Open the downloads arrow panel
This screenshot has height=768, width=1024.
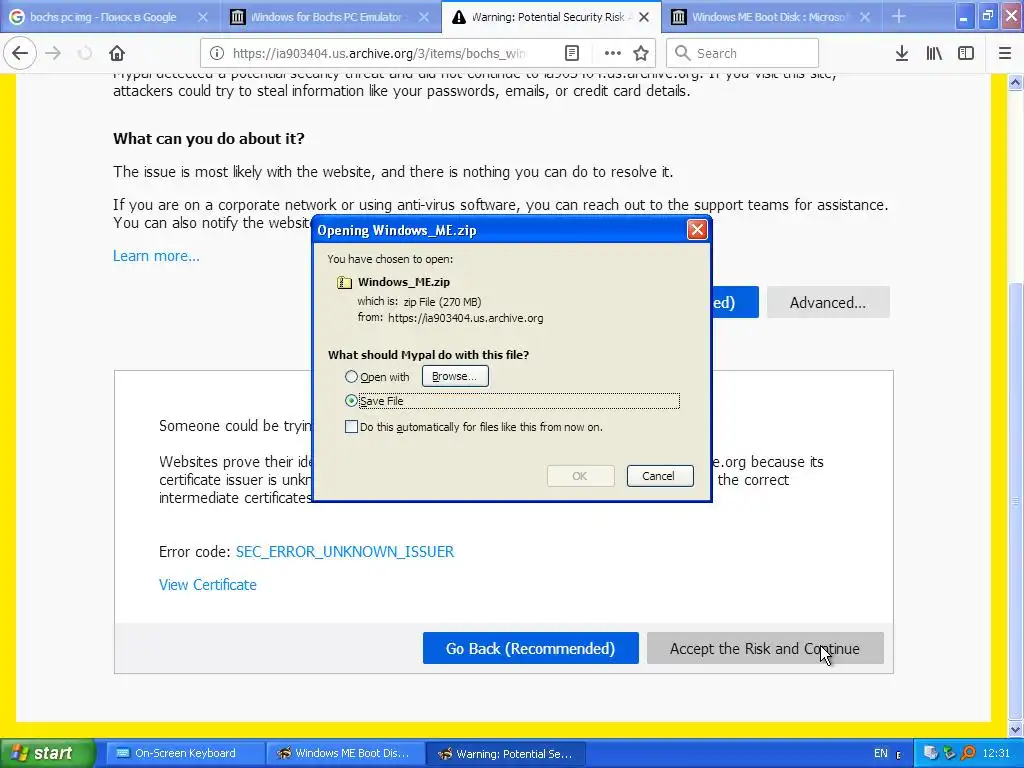coord(902,53)
